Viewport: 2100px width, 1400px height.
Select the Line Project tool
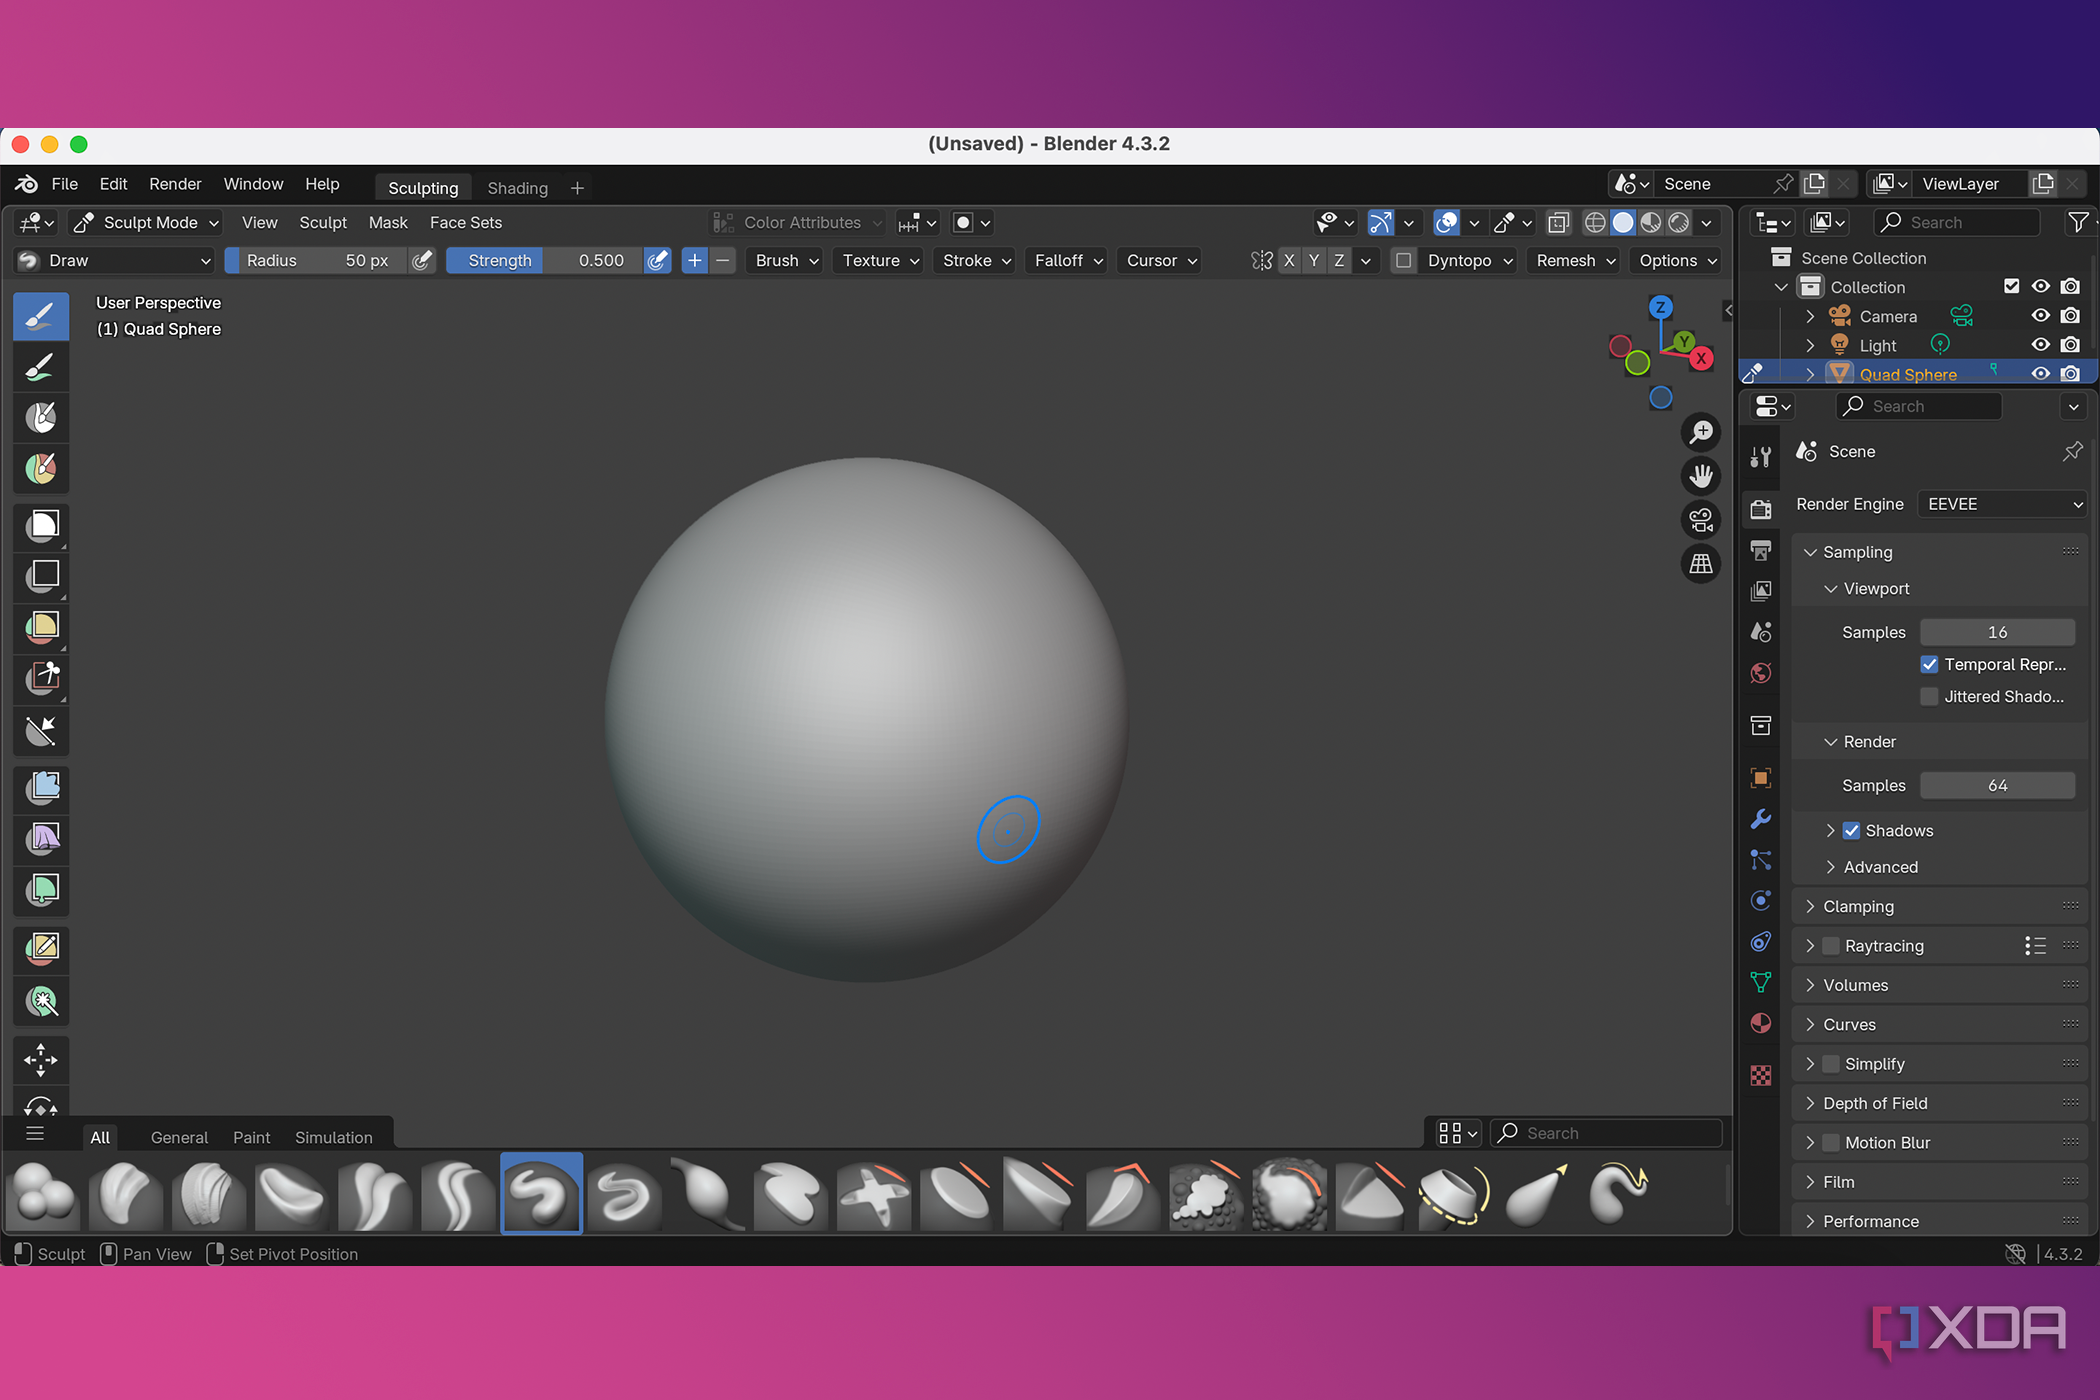click(x=41, y=732)
